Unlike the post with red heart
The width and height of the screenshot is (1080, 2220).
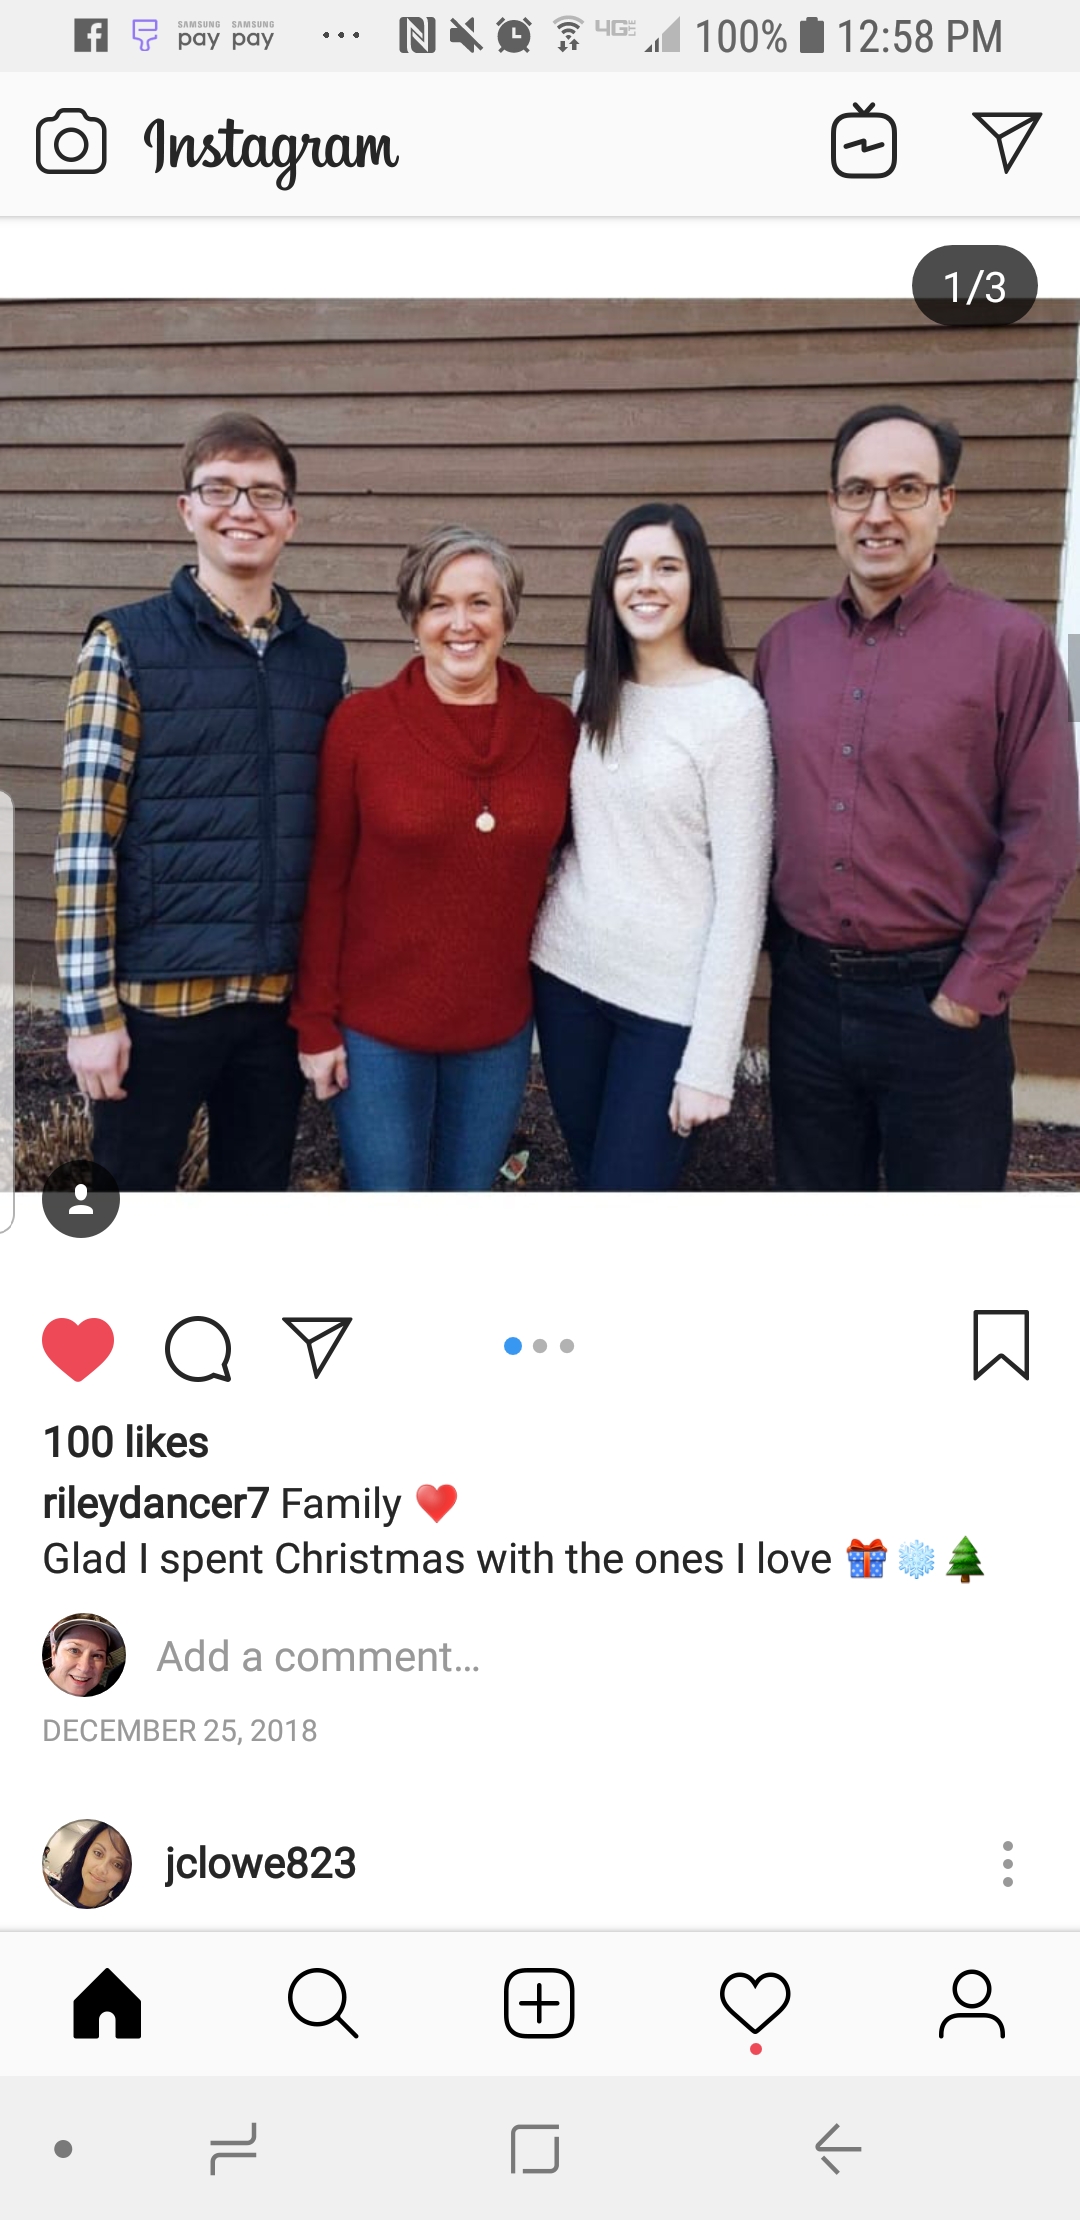point(78,1348)
